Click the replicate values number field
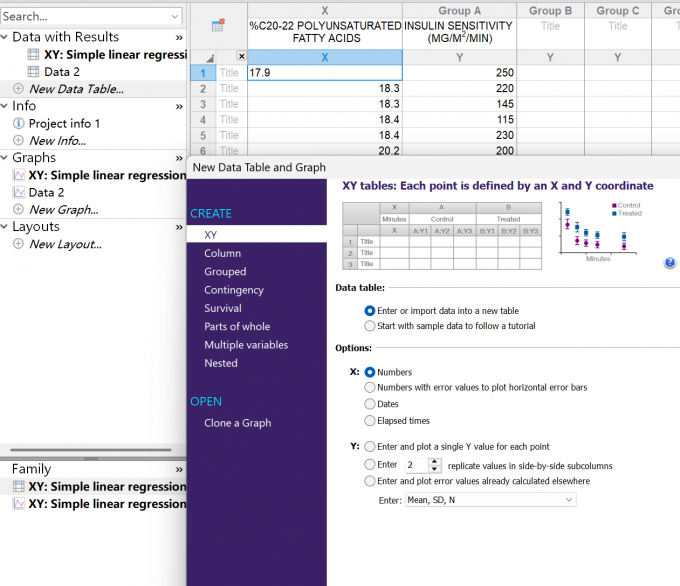Screen dimensions: 680x586 (417, 465)
